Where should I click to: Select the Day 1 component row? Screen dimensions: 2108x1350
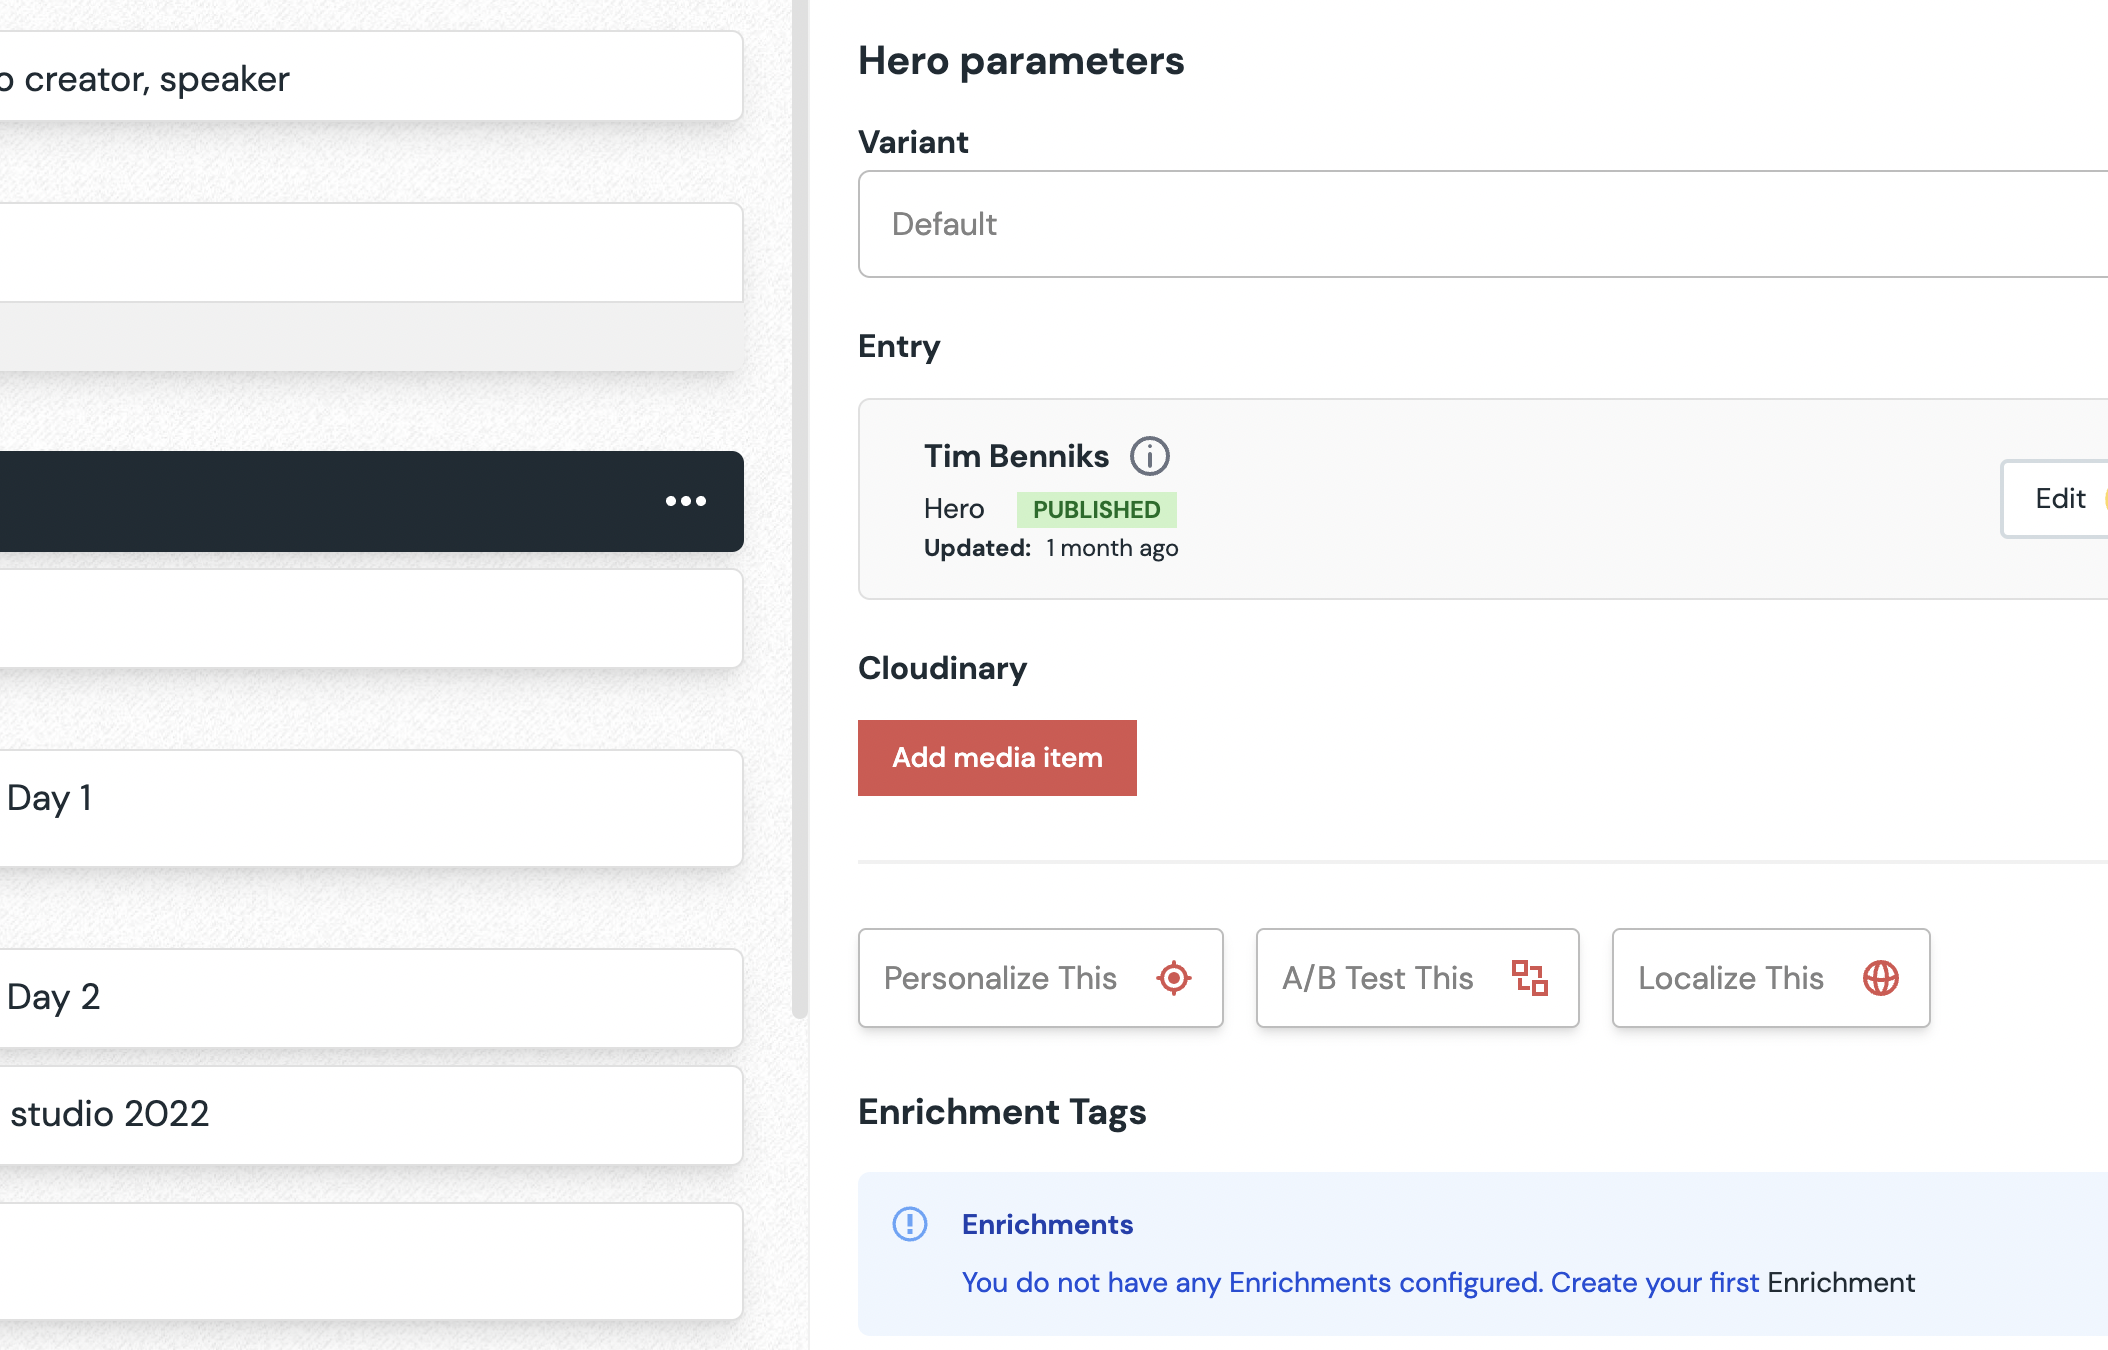coord(370,808)
